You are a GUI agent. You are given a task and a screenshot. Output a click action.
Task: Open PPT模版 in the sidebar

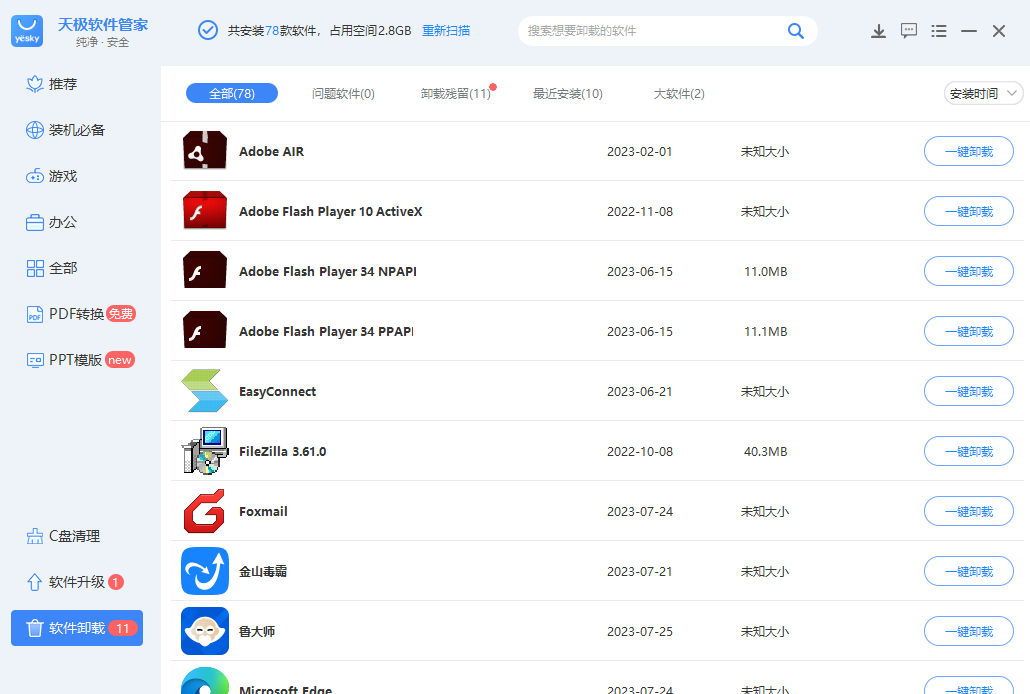click(x=81, y=360)
